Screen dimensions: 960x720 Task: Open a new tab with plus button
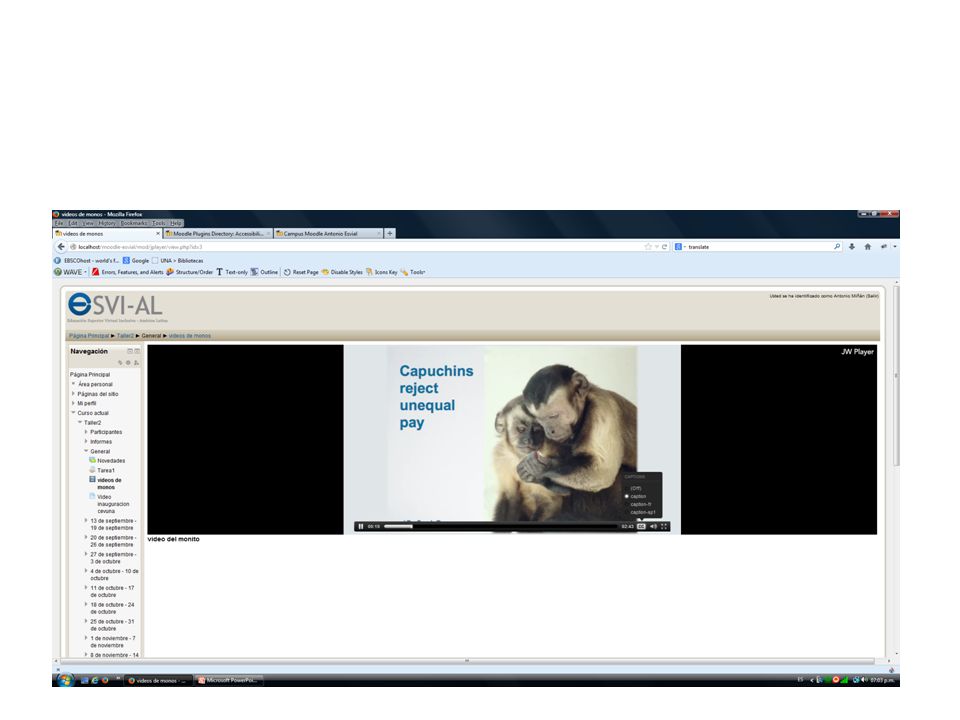389,233
